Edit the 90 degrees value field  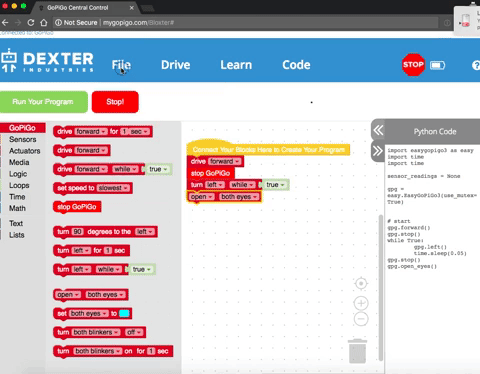coord(77,231)
